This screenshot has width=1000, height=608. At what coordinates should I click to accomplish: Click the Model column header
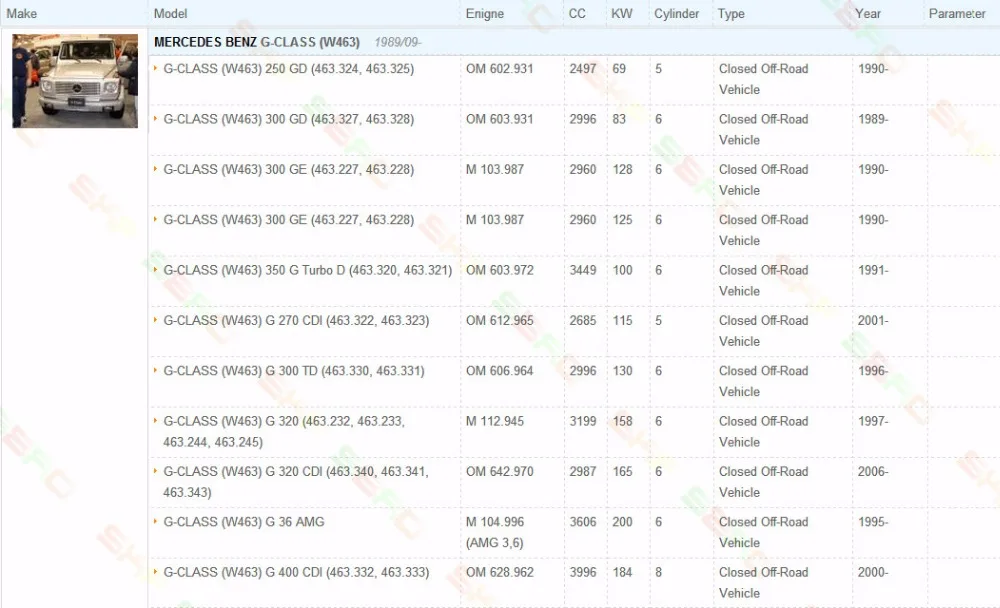point(170,13)
